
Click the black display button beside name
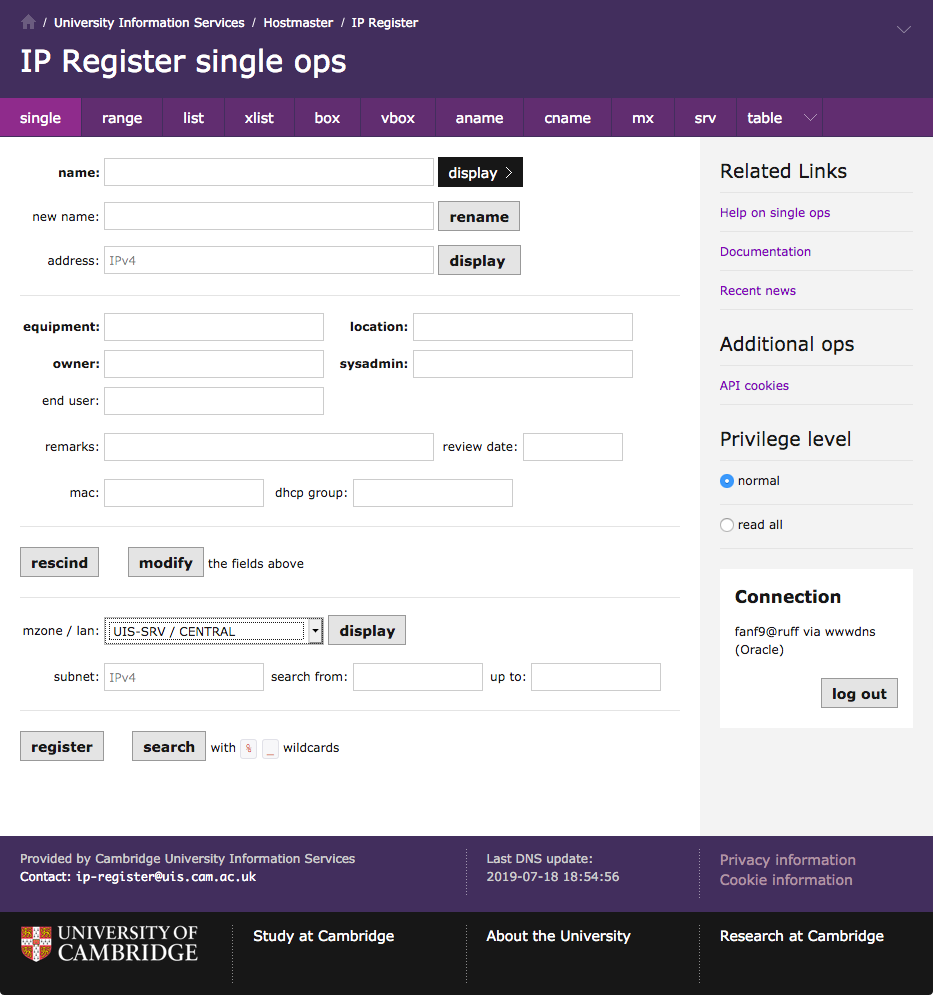click(x=480, y=173)
